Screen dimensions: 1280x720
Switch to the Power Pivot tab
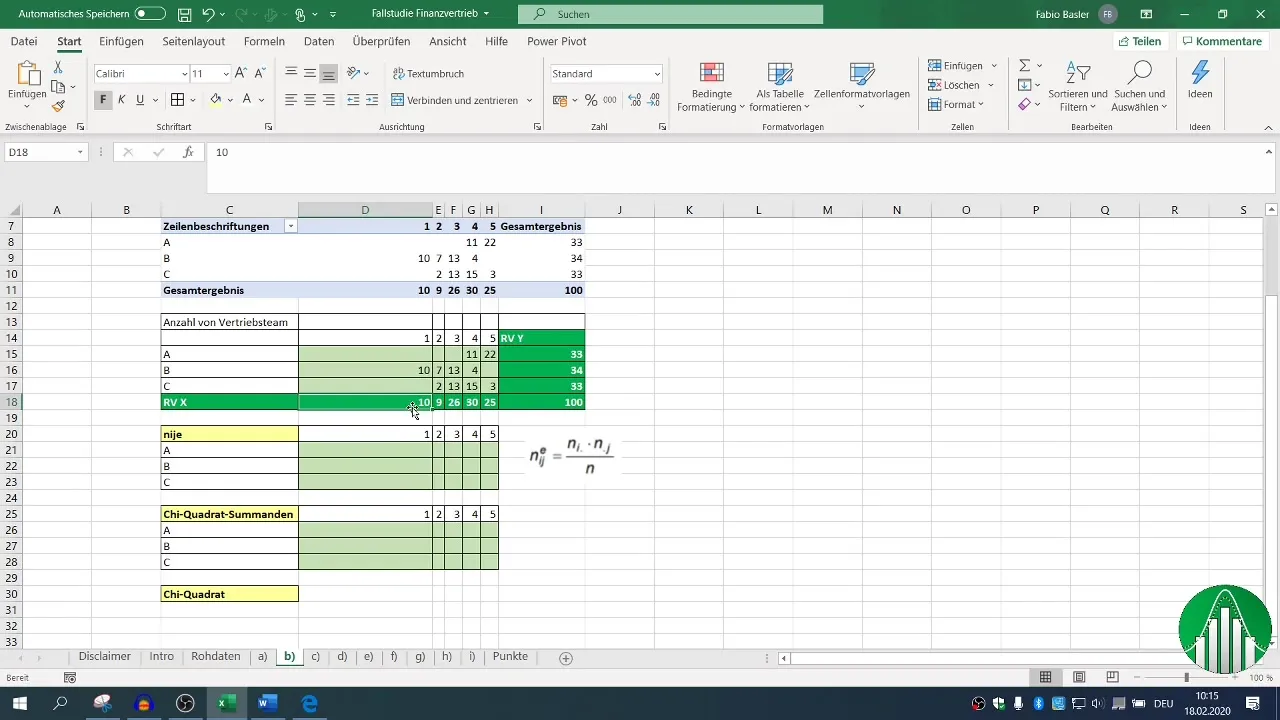pos(557,42)
